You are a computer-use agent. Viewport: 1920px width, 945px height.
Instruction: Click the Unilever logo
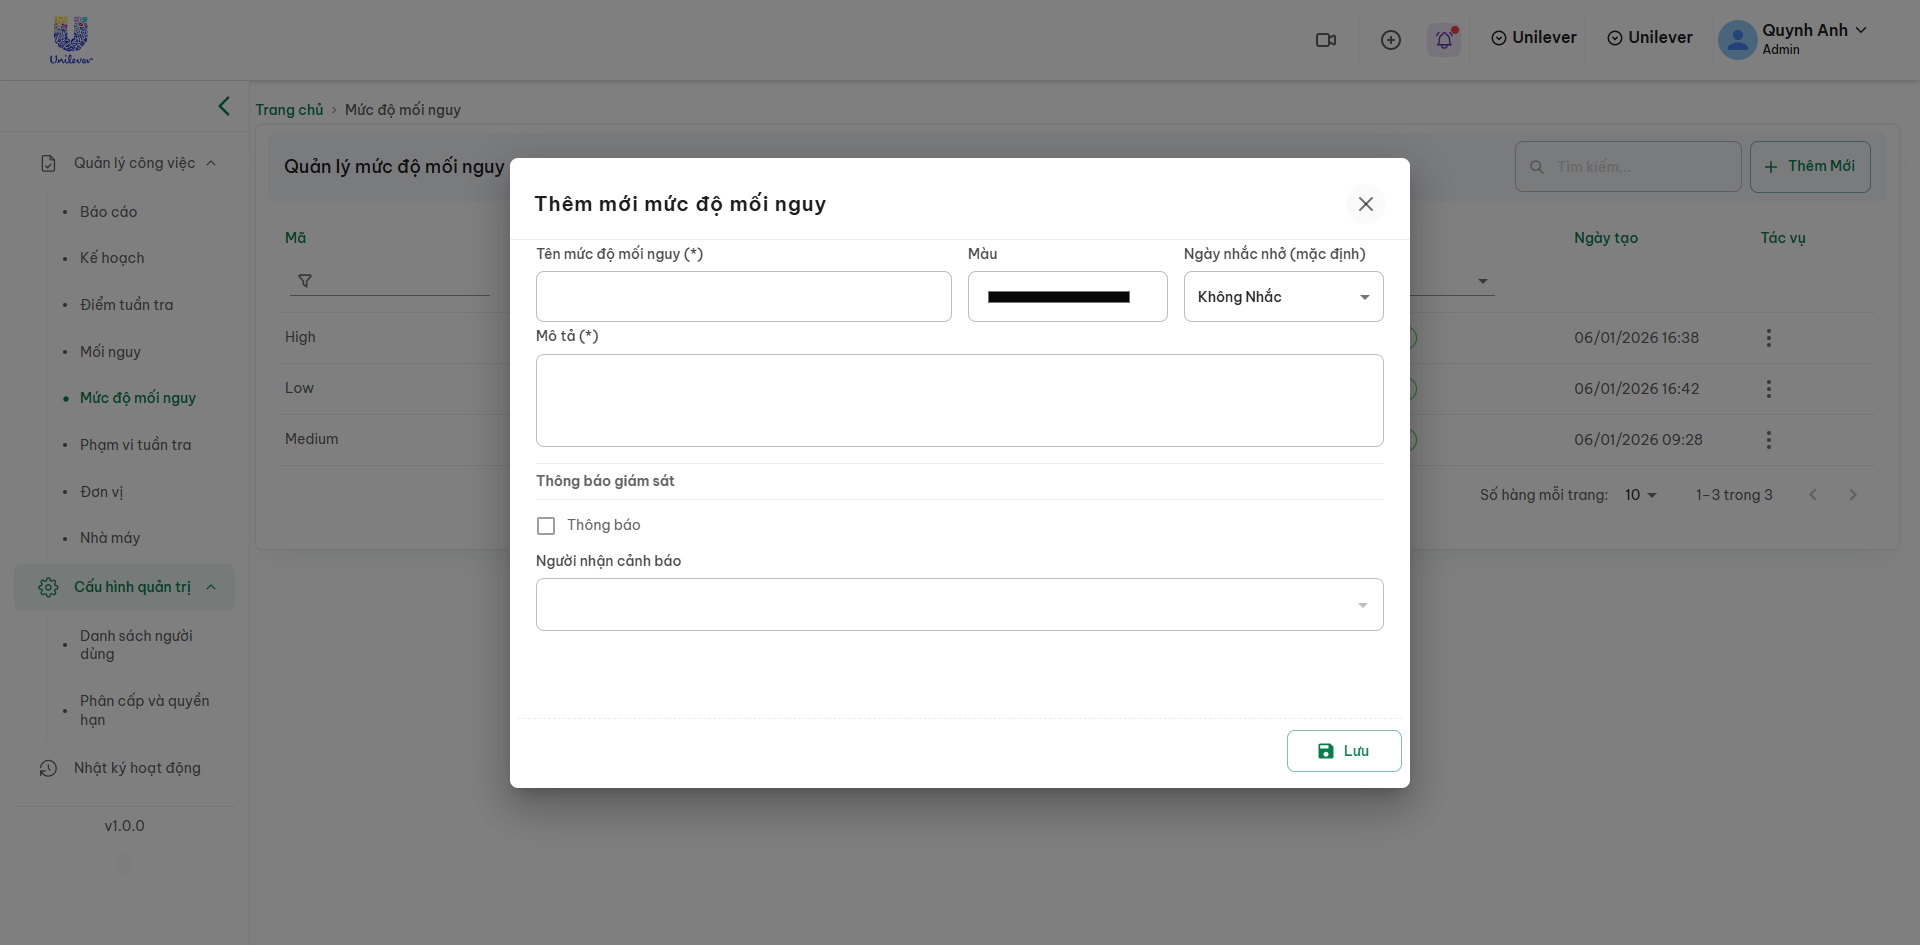click(71, 40)
